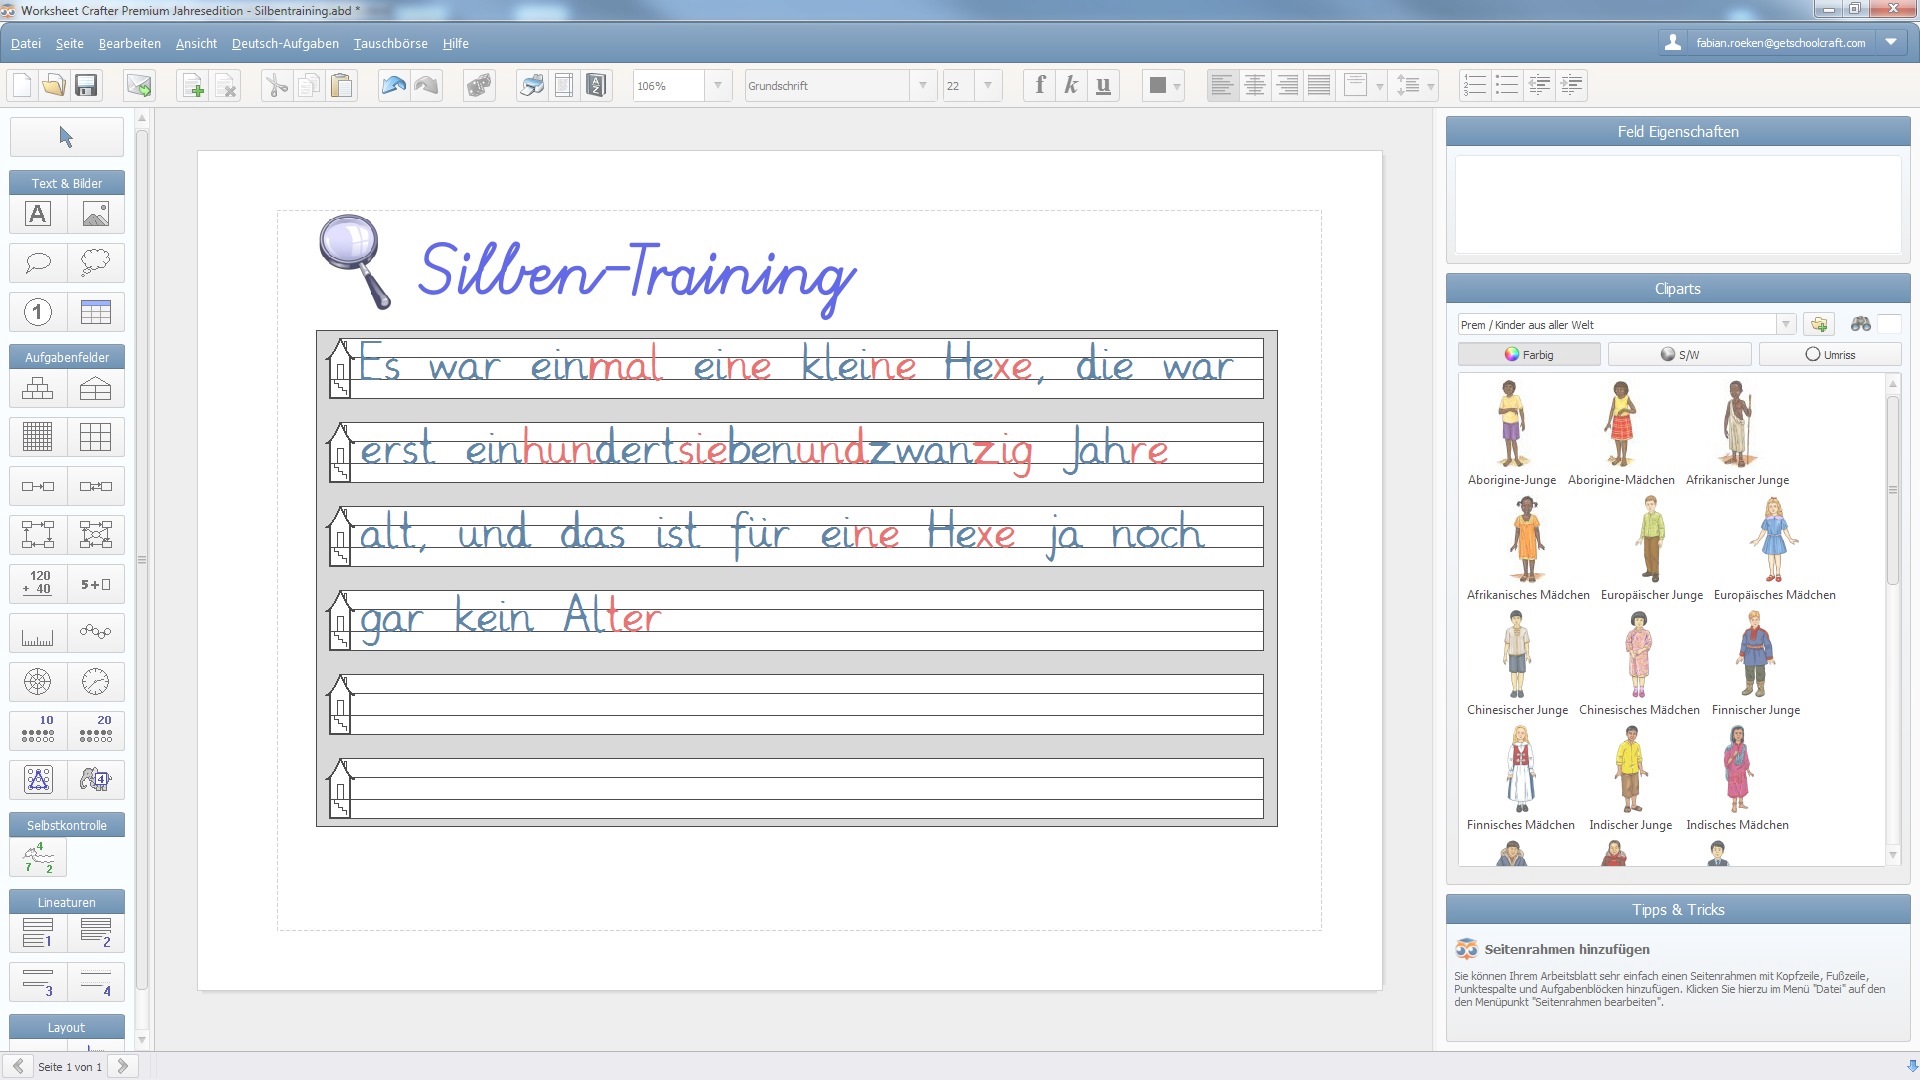Open the Datei menu

(x=26, y=43)
